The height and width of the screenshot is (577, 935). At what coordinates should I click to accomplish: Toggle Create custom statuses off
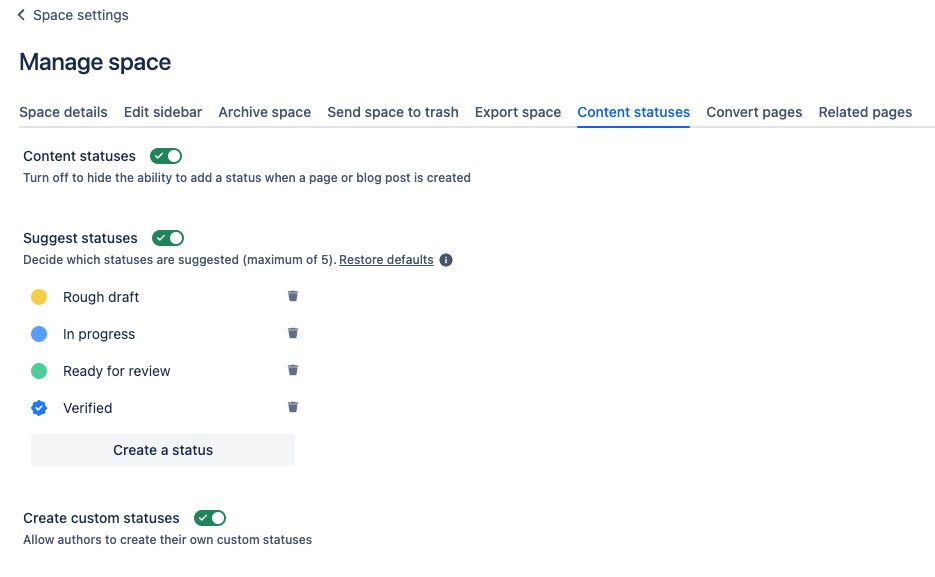210,518
